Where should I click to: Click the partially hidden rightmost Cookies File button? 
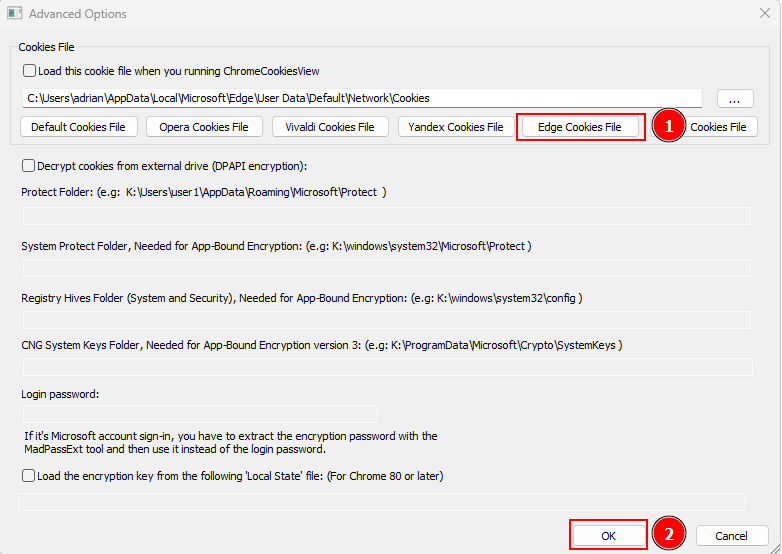point(718,127)
